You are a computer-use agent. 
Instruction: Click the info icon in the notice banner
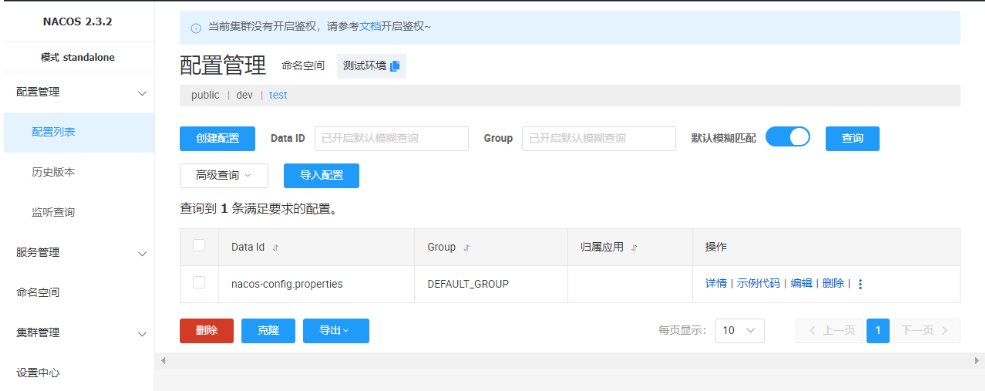pos(196,28)
